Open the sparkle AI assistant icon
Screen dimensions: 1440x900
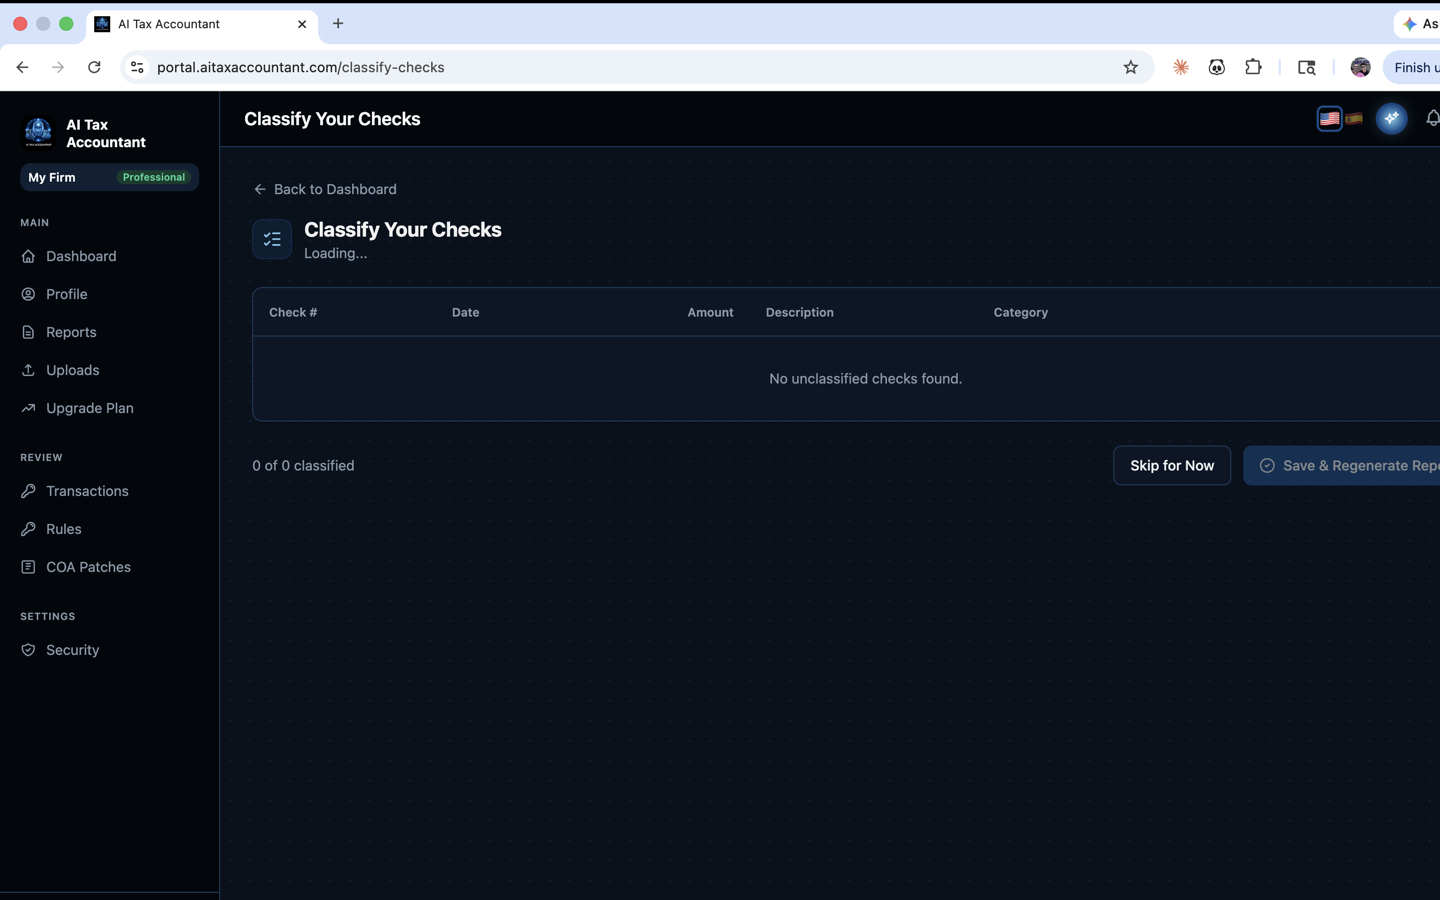tap(1391, 118)
